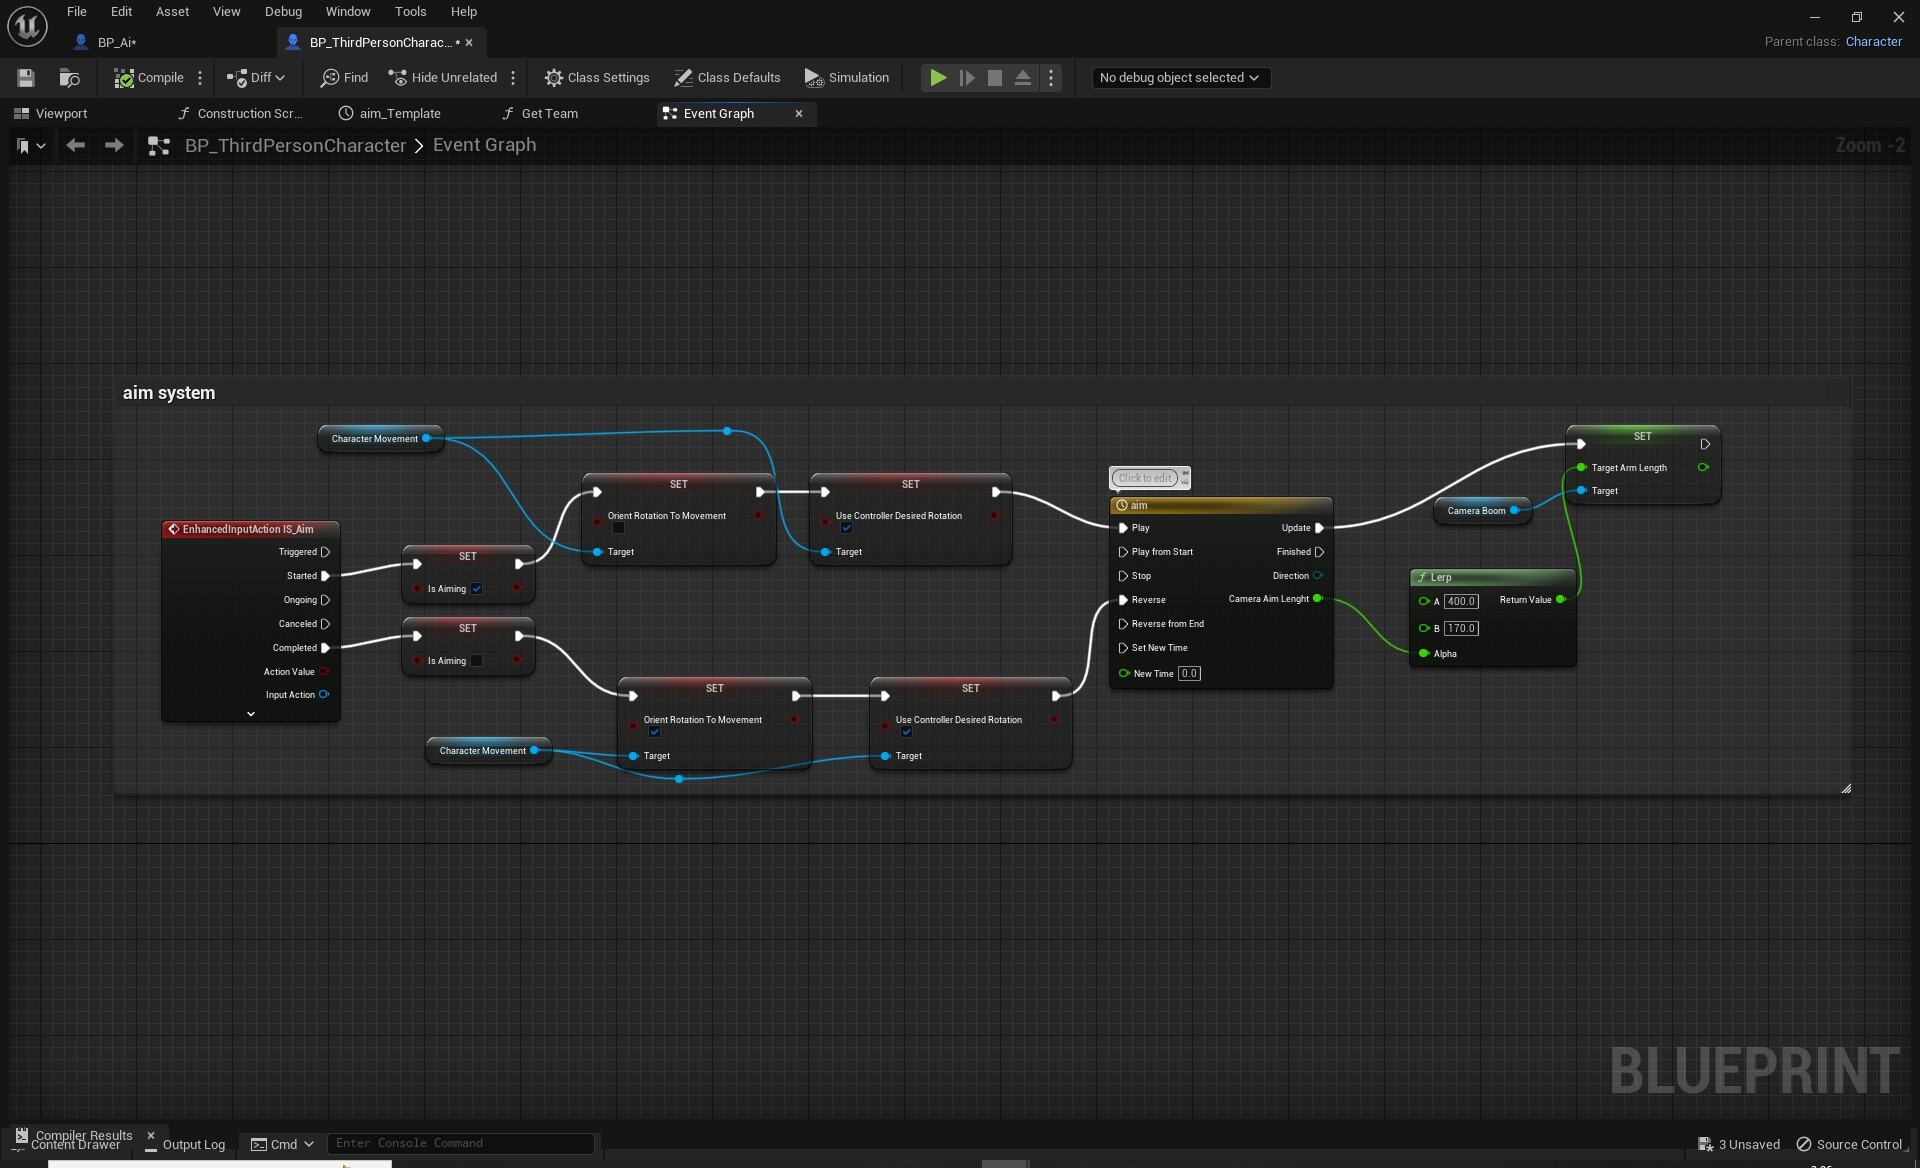The width and height of the screenshot is (1920, 1168).
Task: Click the Hide Unrelated icon
Action: tap(398, 78)
